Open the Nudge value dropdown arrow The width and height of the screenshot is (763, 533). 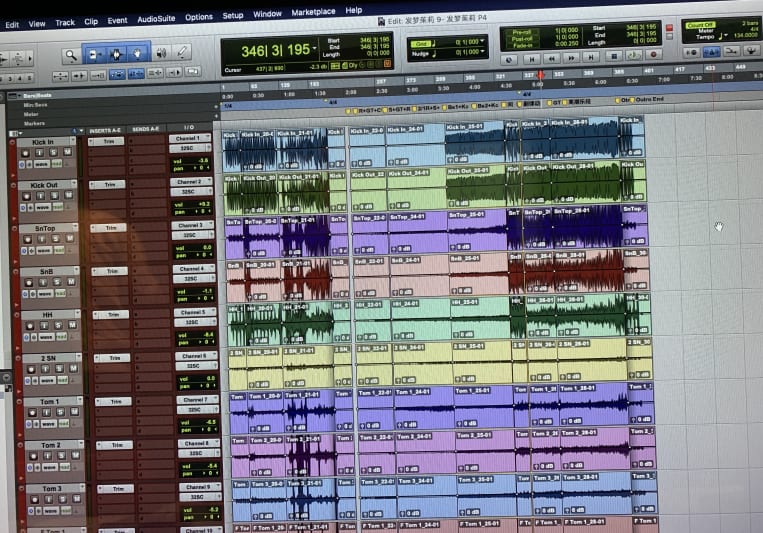coord(482,51)
